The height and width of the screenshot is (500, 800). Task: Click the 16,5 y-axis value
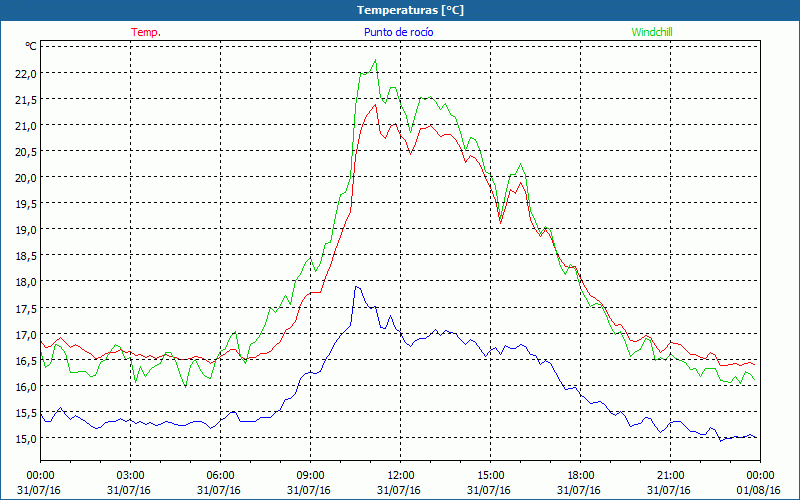click(x=27, y=361)
